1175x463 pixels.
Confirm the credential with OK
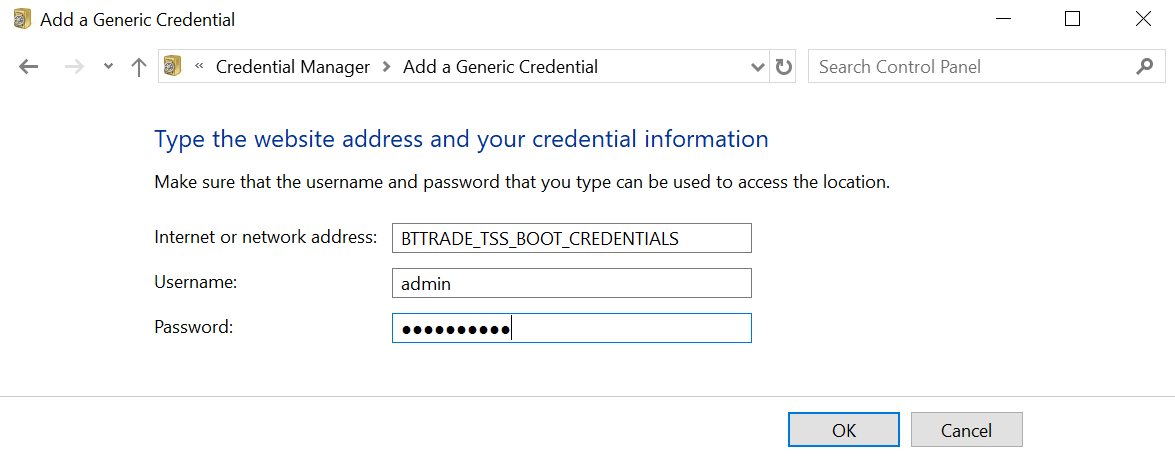tap(844, 430)
